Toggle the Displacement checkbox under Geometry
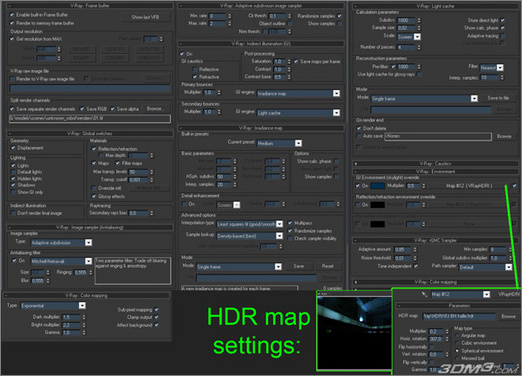 [13, 148]
